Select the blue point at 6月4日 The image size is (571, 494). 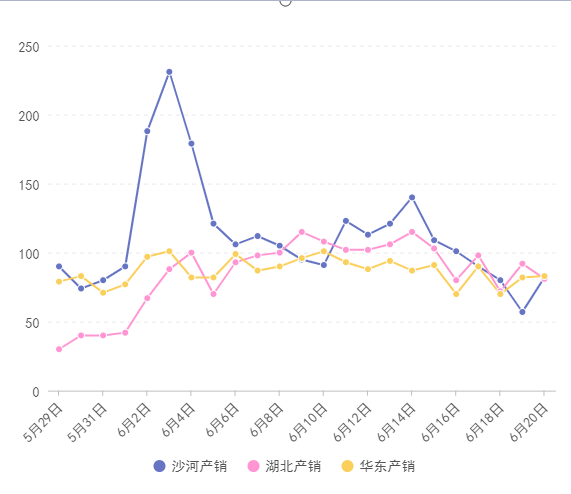(191, 144)
